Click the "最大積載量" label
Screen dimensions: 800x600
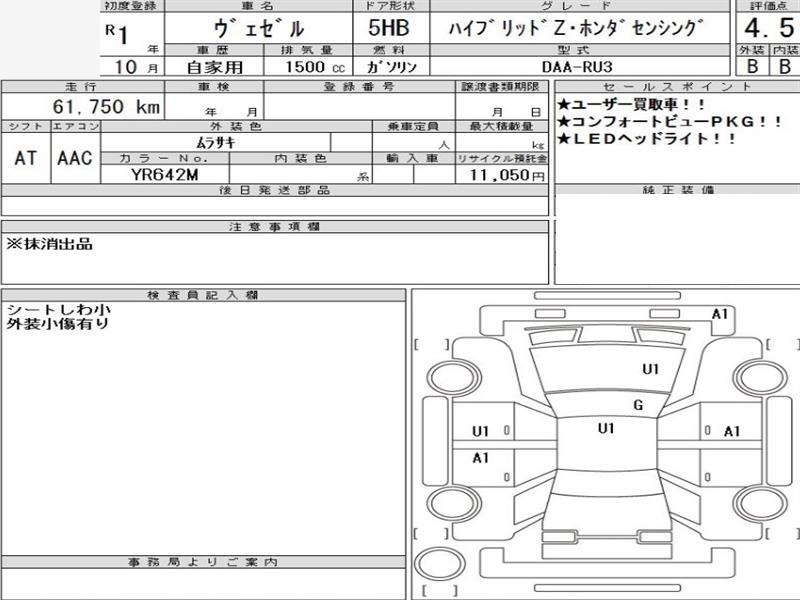pos(501,126)
